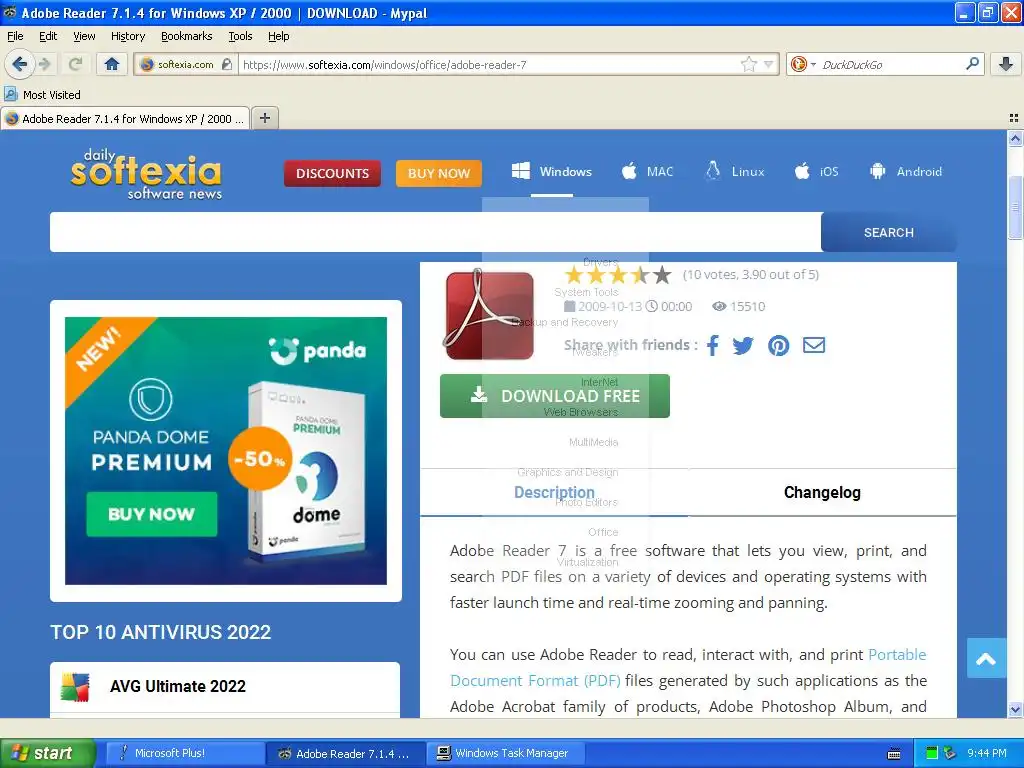Switch to the Changelog tab

(822, 492)
